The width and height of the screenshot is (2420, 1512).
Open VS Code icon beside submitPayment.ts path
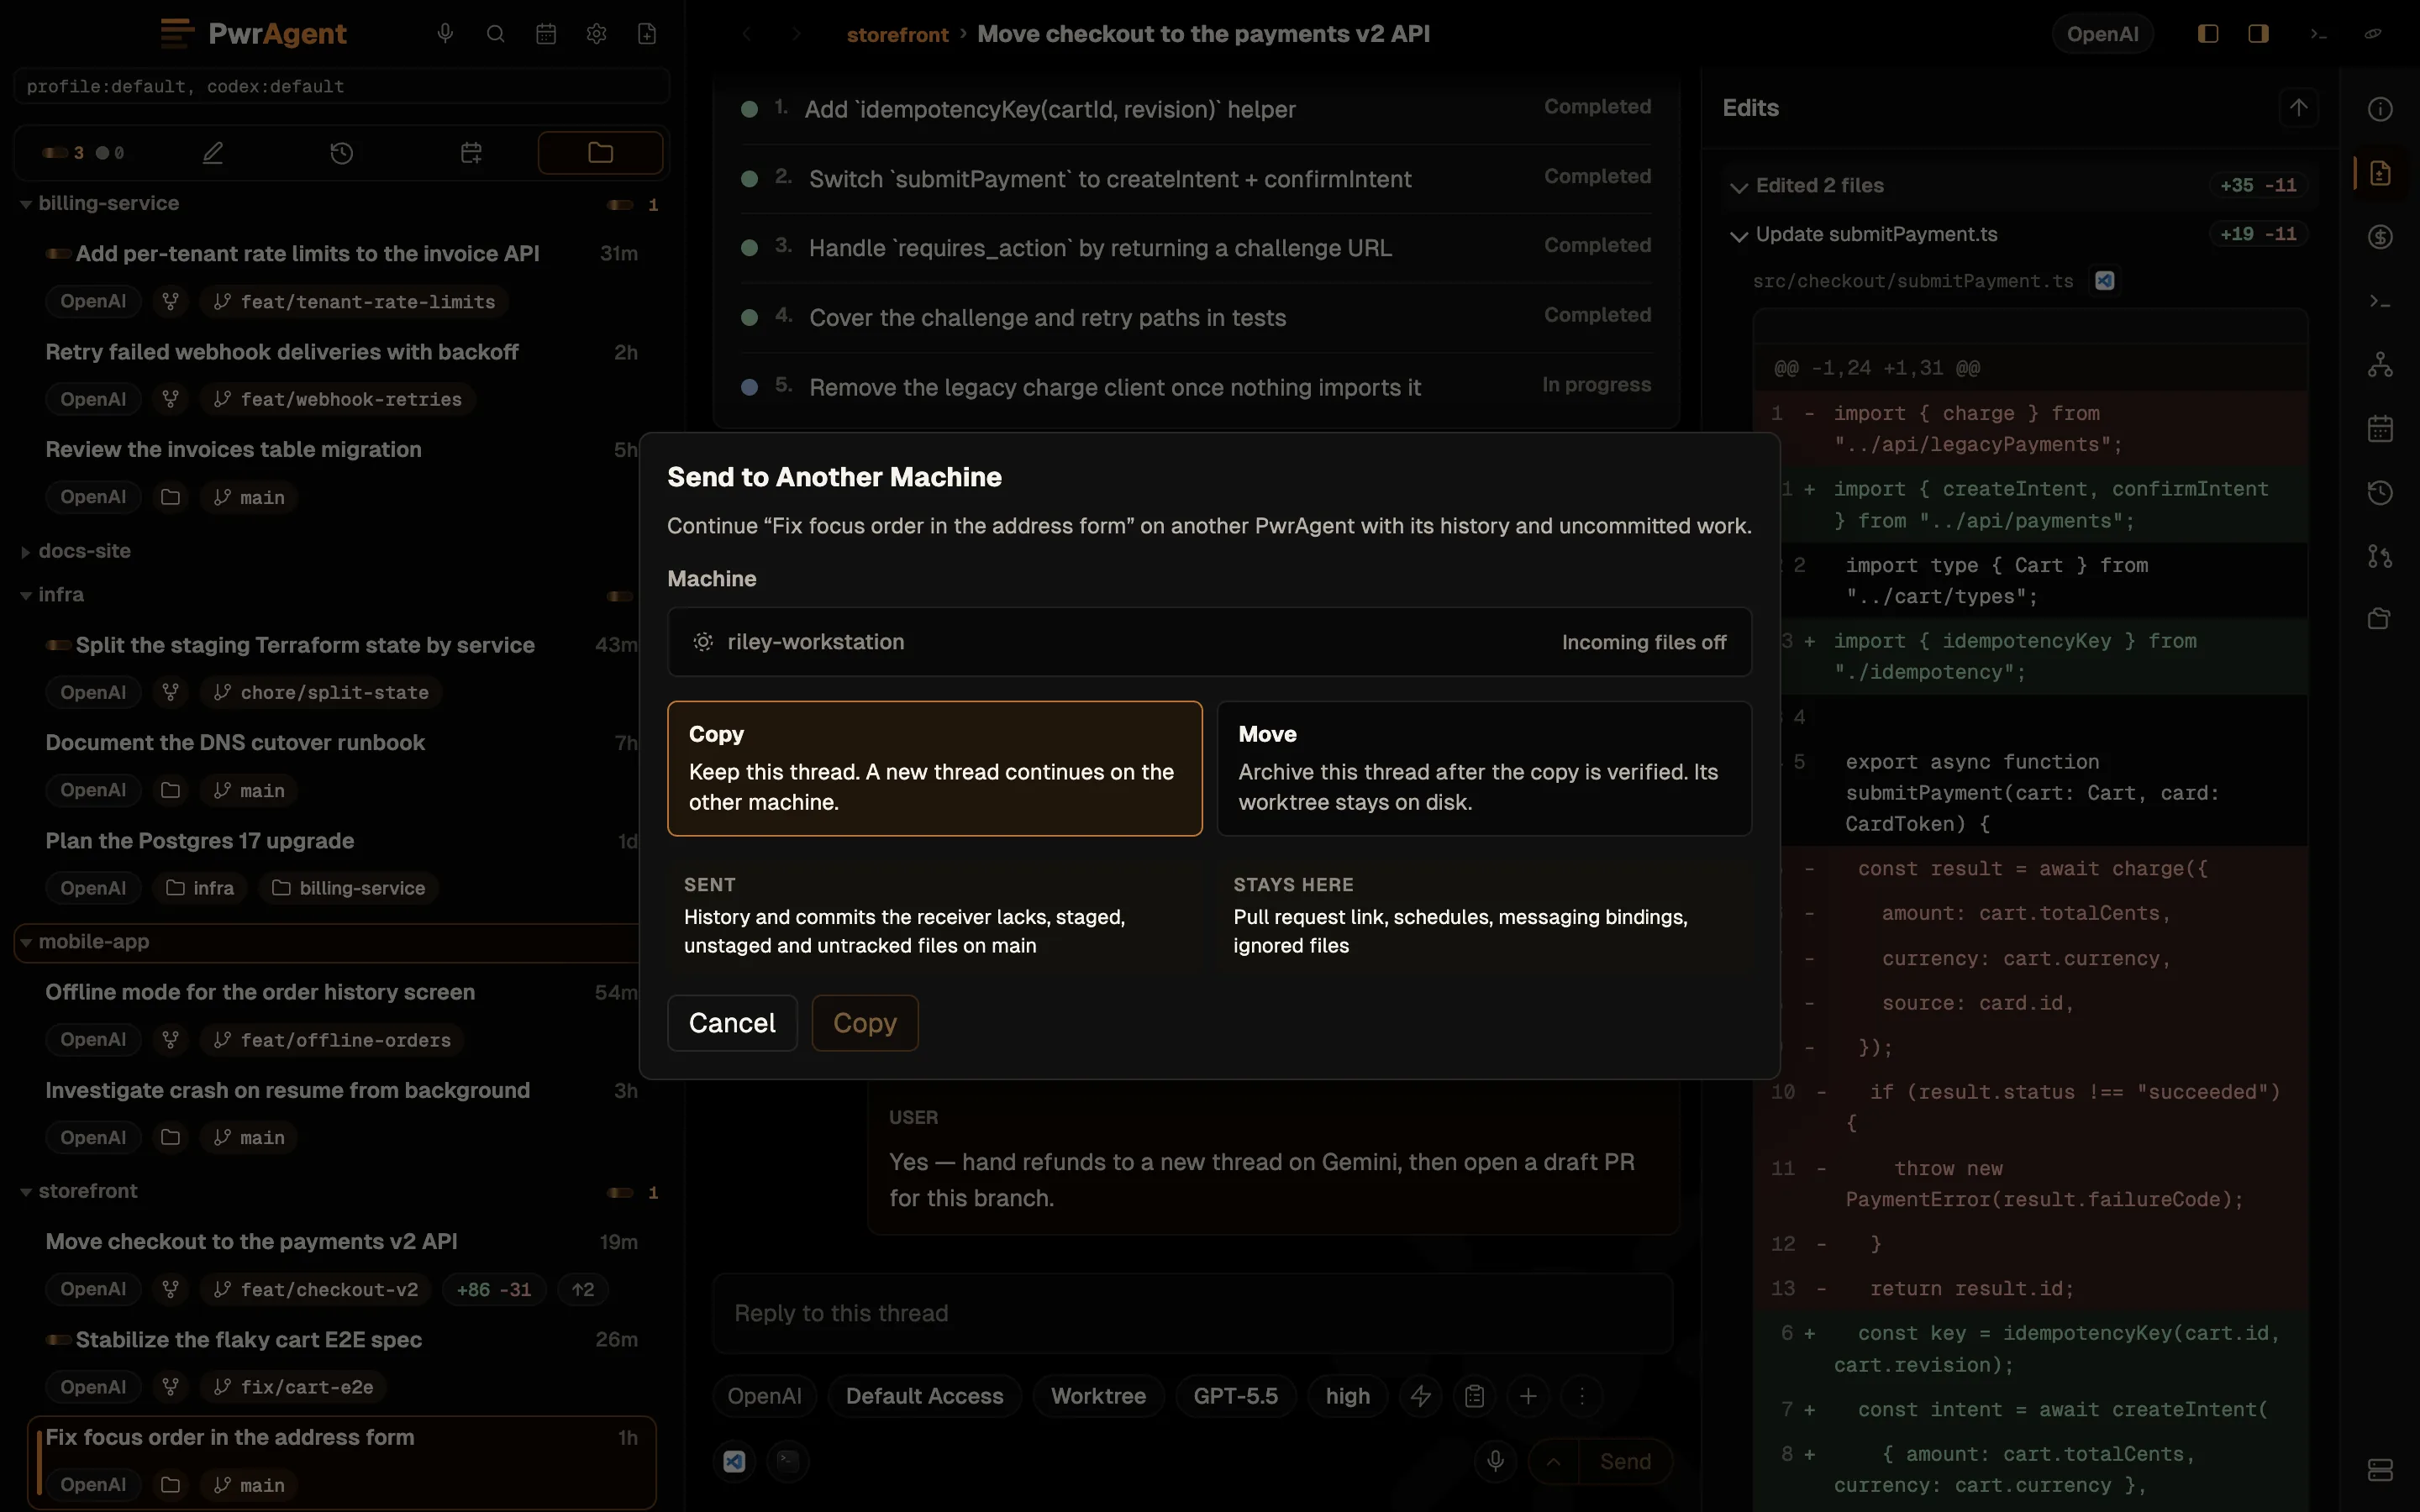2105,281
